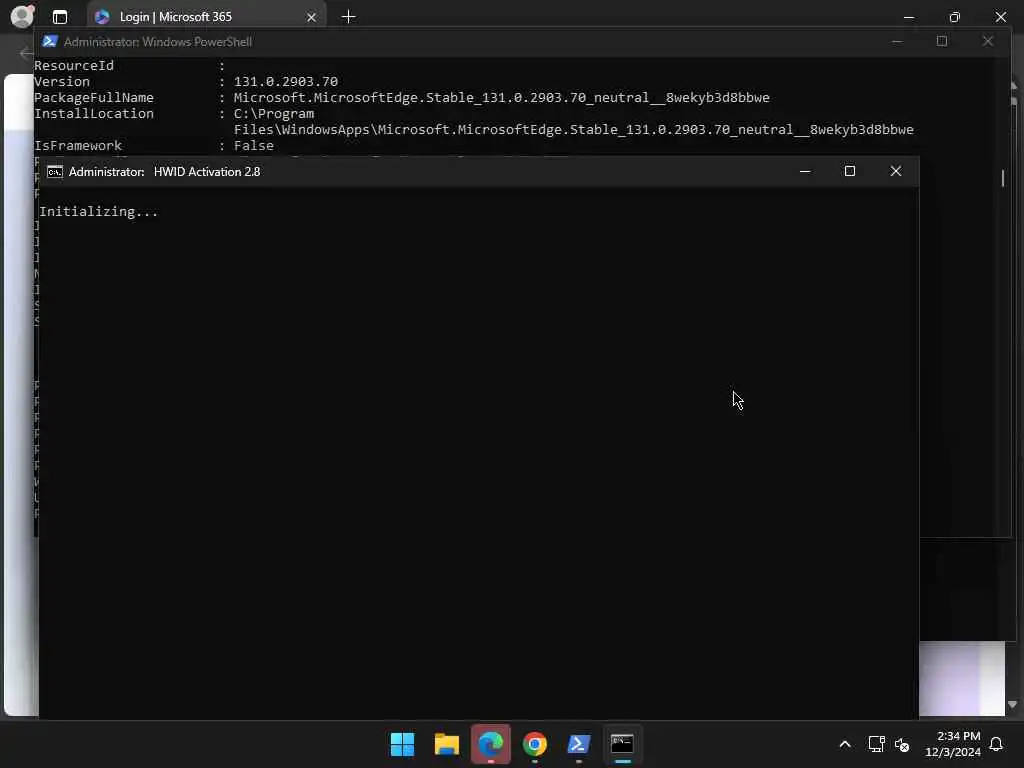Restore down the Edge browser window
This screenshot has height=768, width=1024.
coord(955,17)
